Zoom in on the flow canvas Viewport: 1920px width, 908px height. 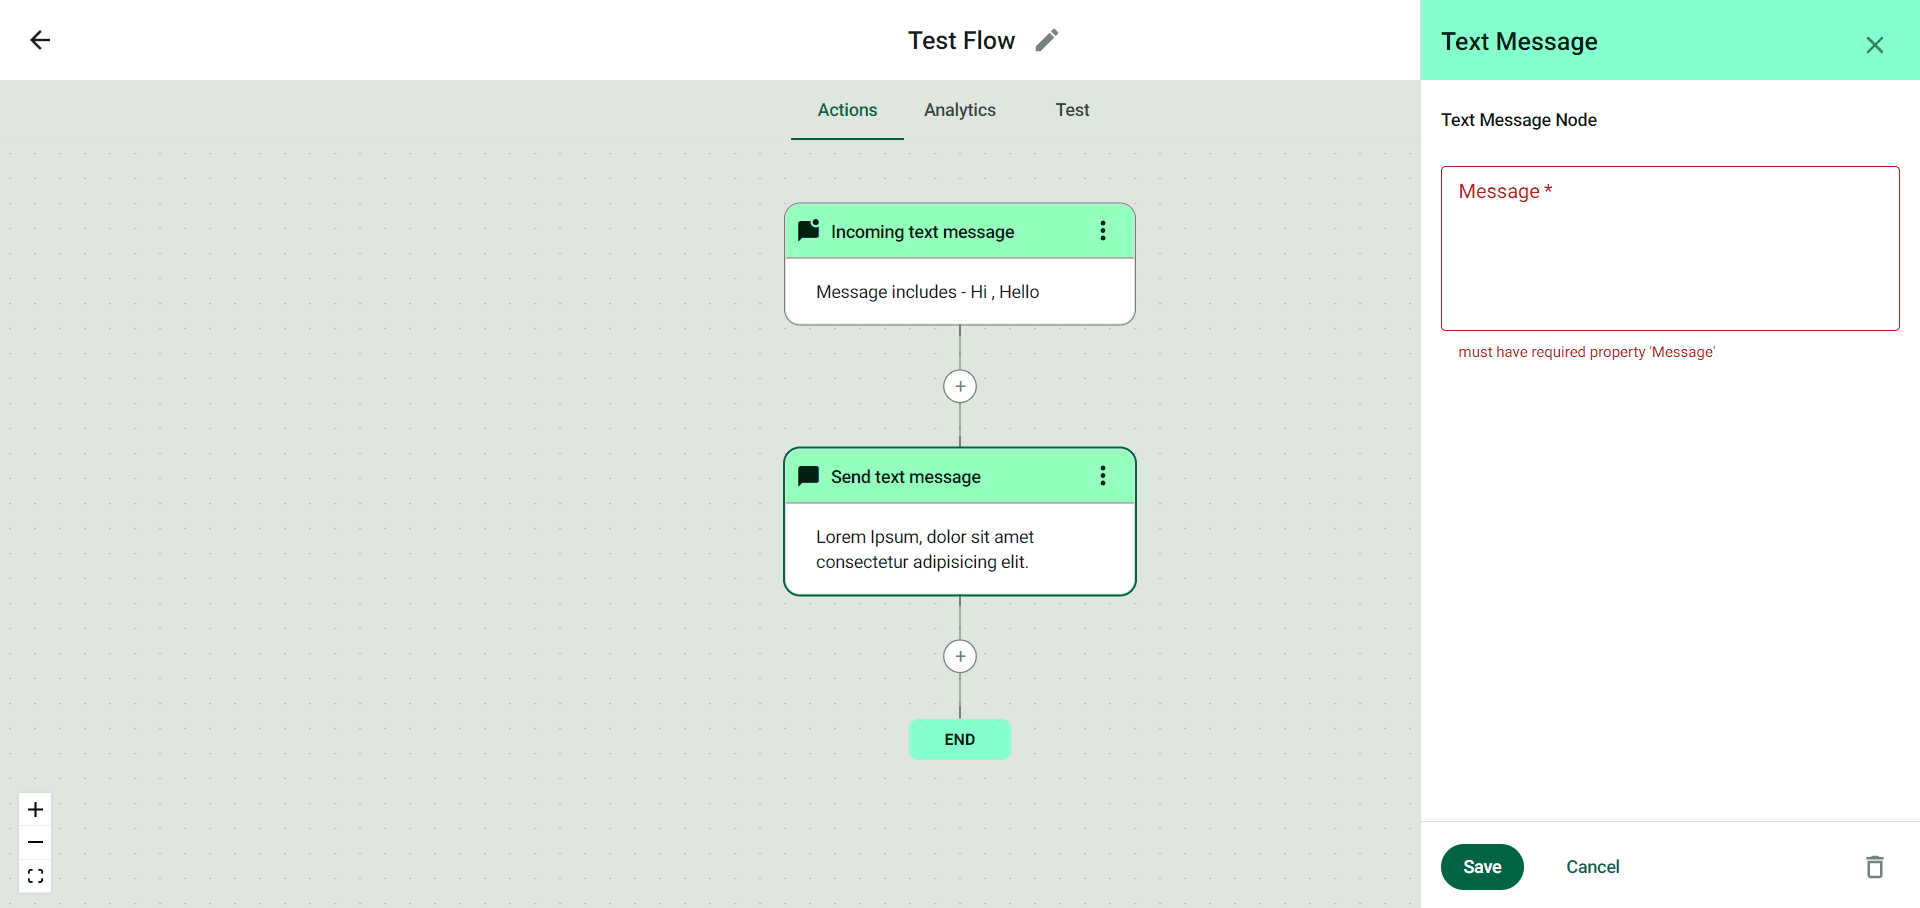click(x=35, y=809)
